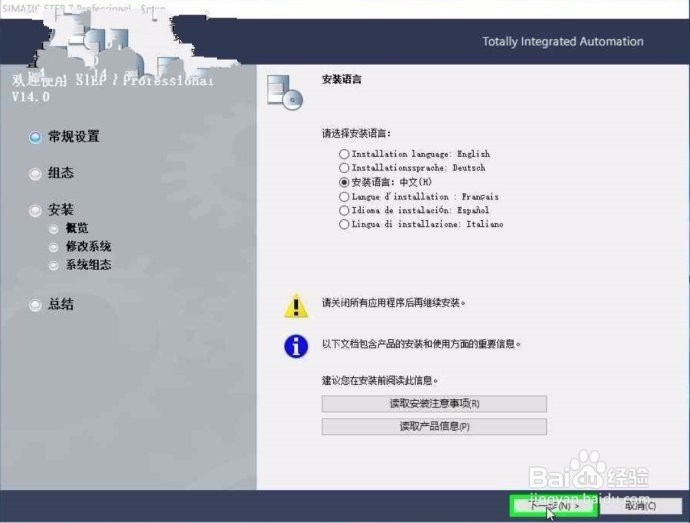The height and width of the screenshot is (523, 690).
Task: Click the 取消(C) cancel button
Action: click(x=641, y=506)
